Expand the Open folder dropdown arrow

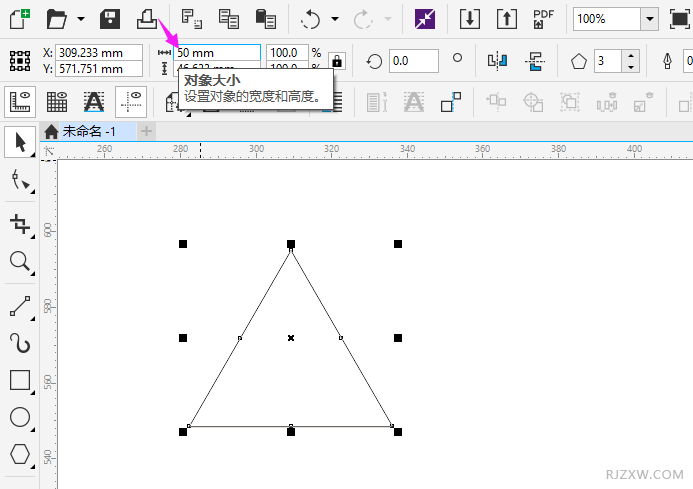coord(81,19)
